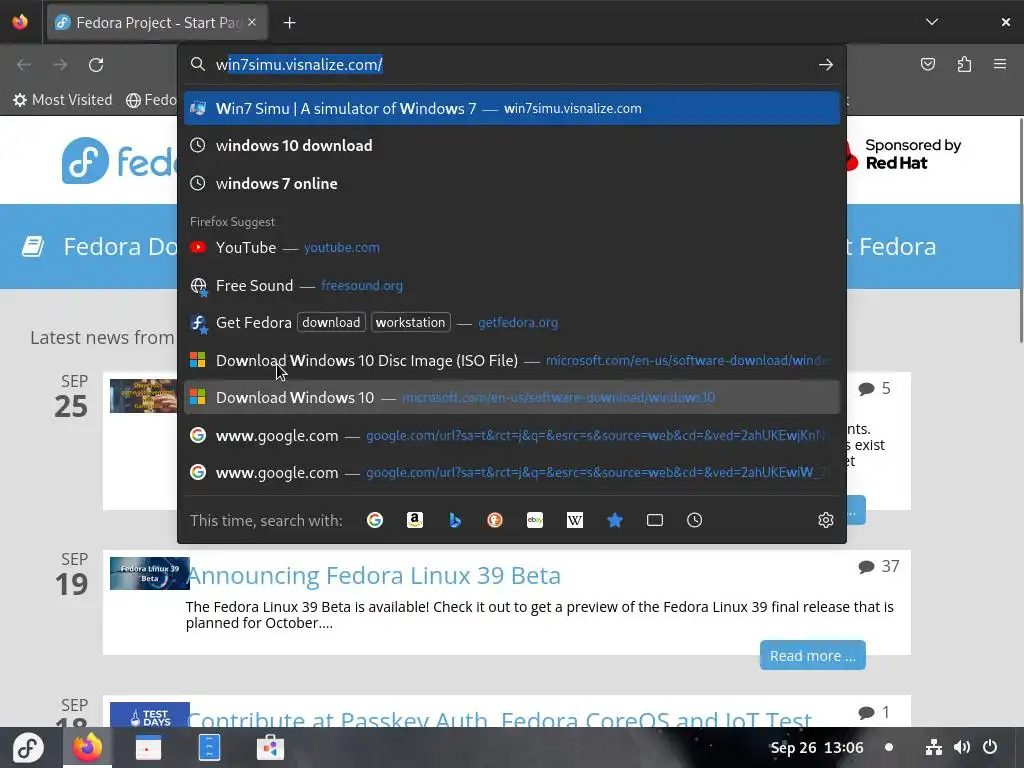Search in open Tabs with the tab icon
The height and width of the screenshot is (768, 1024).
pos(654,520)
